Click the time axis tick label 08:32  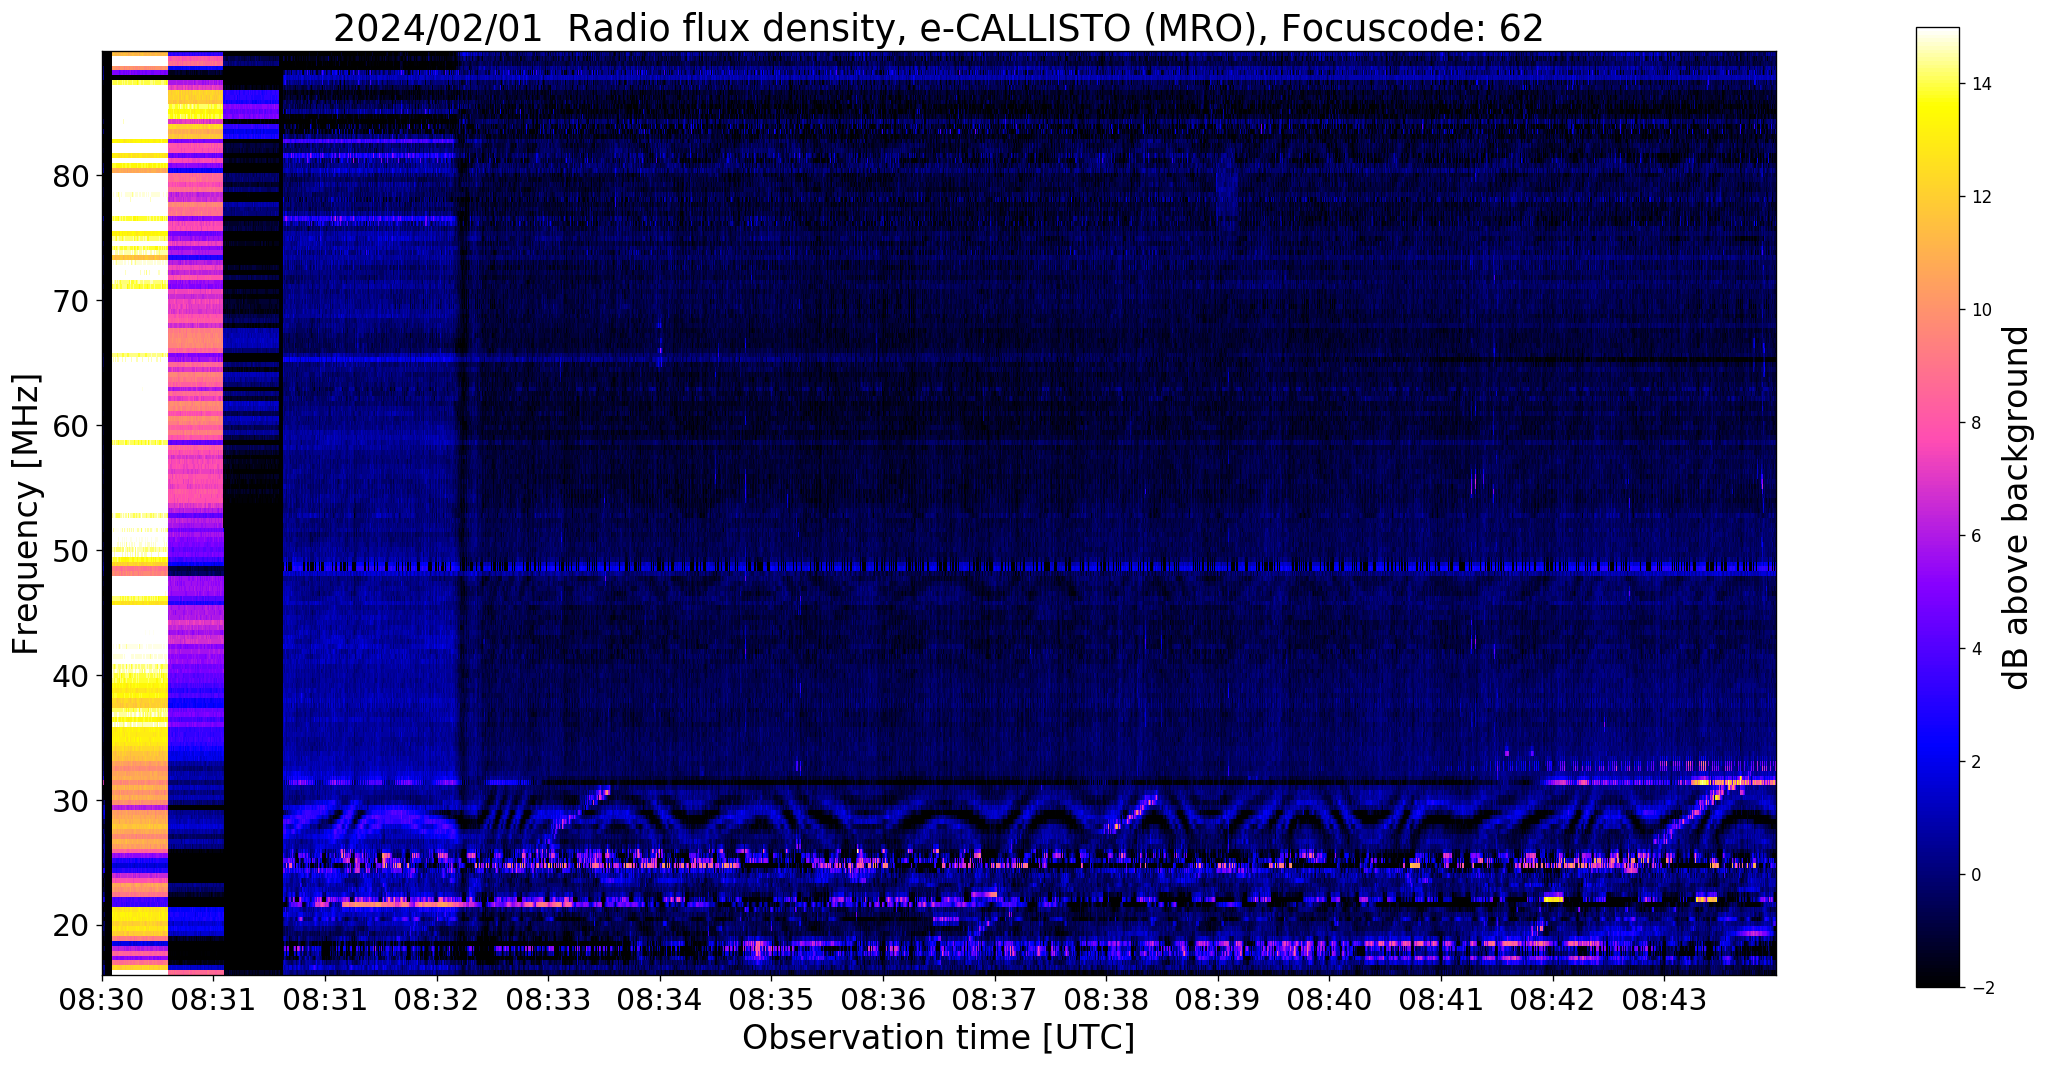tap(437, 999)
